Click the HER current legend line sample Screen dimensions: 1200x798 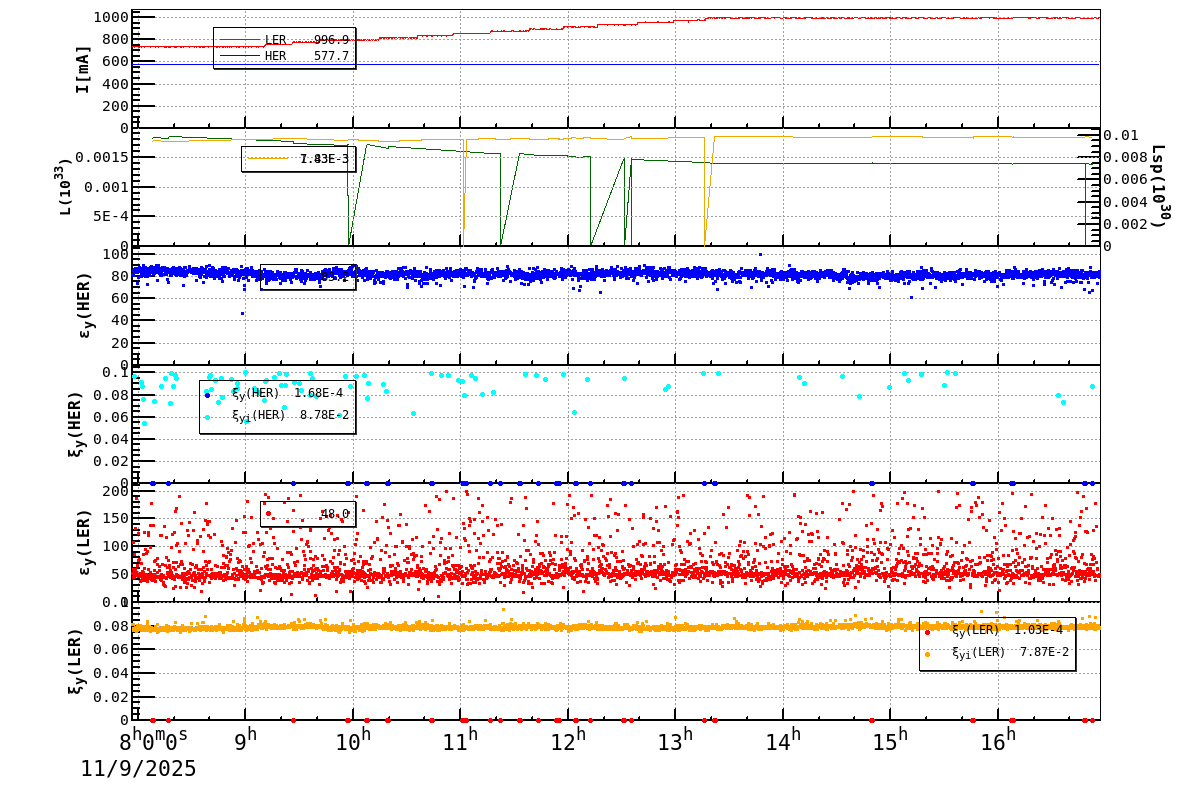[240, 53]
